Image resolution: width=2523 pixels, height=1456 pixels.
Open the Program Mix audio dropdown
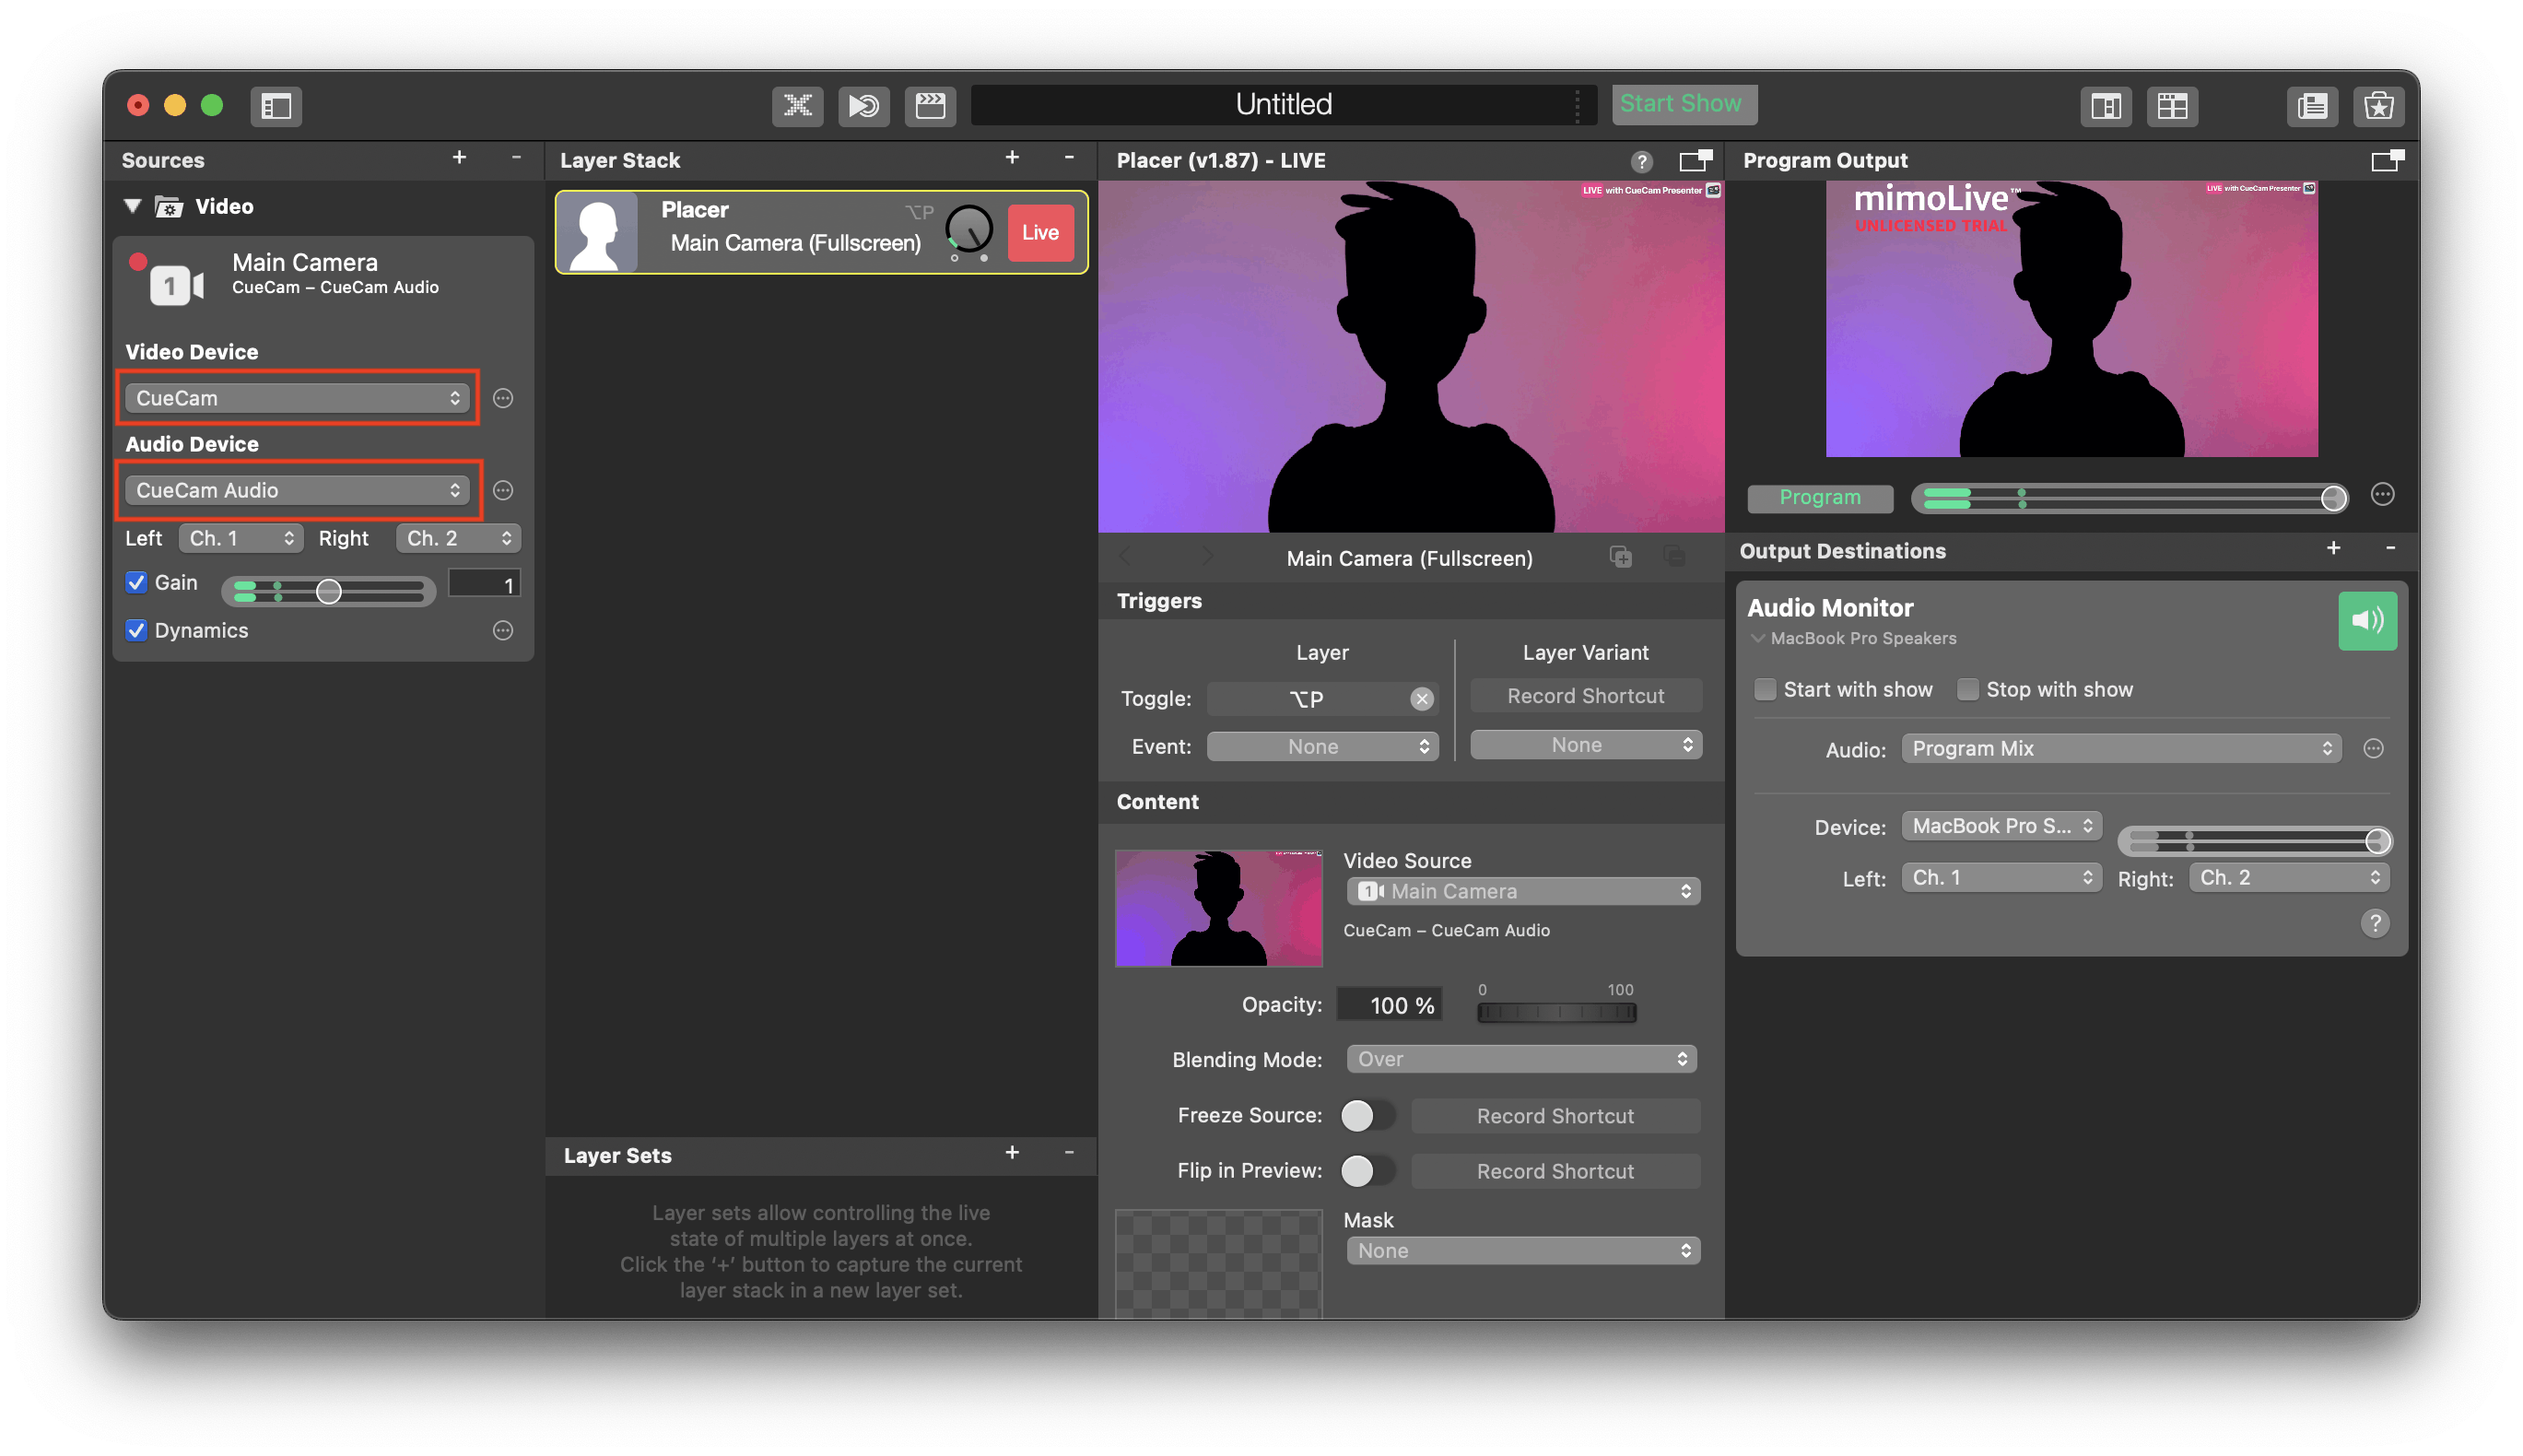click(x=2120, y=749)
